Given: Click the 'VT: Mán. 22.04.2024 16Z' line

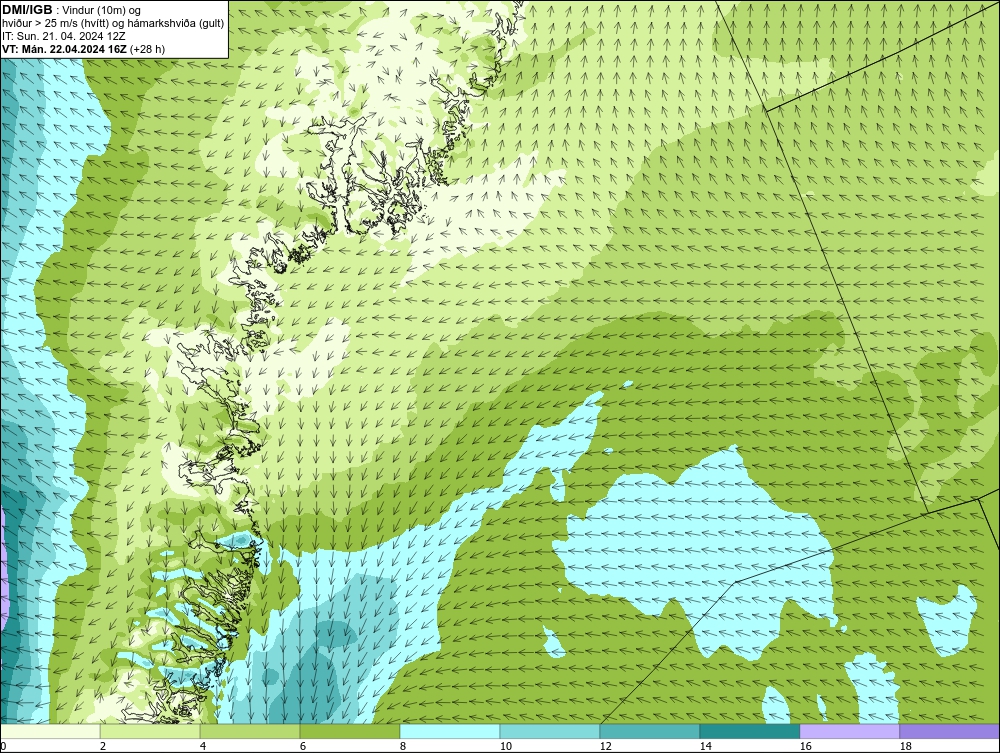Looking at the screenshot, I should tap(64, 49).
